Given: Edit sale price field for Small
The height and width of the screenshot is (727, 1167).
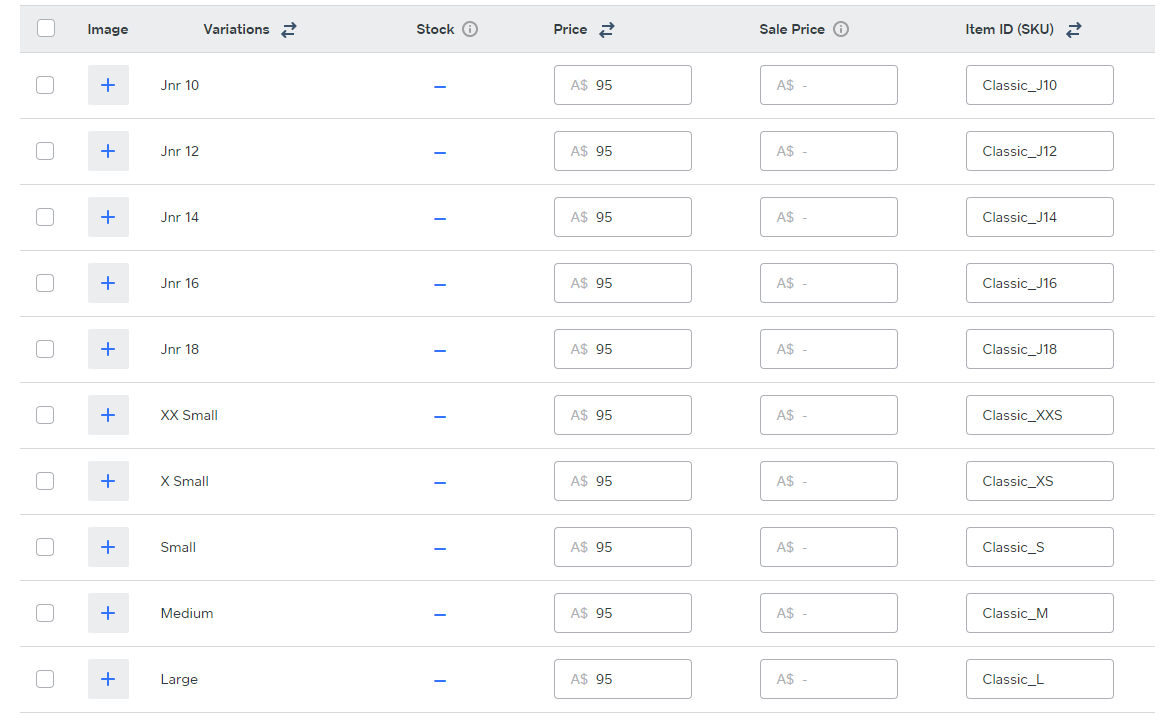Looking at the screenshot, I should tap(829, 547).
